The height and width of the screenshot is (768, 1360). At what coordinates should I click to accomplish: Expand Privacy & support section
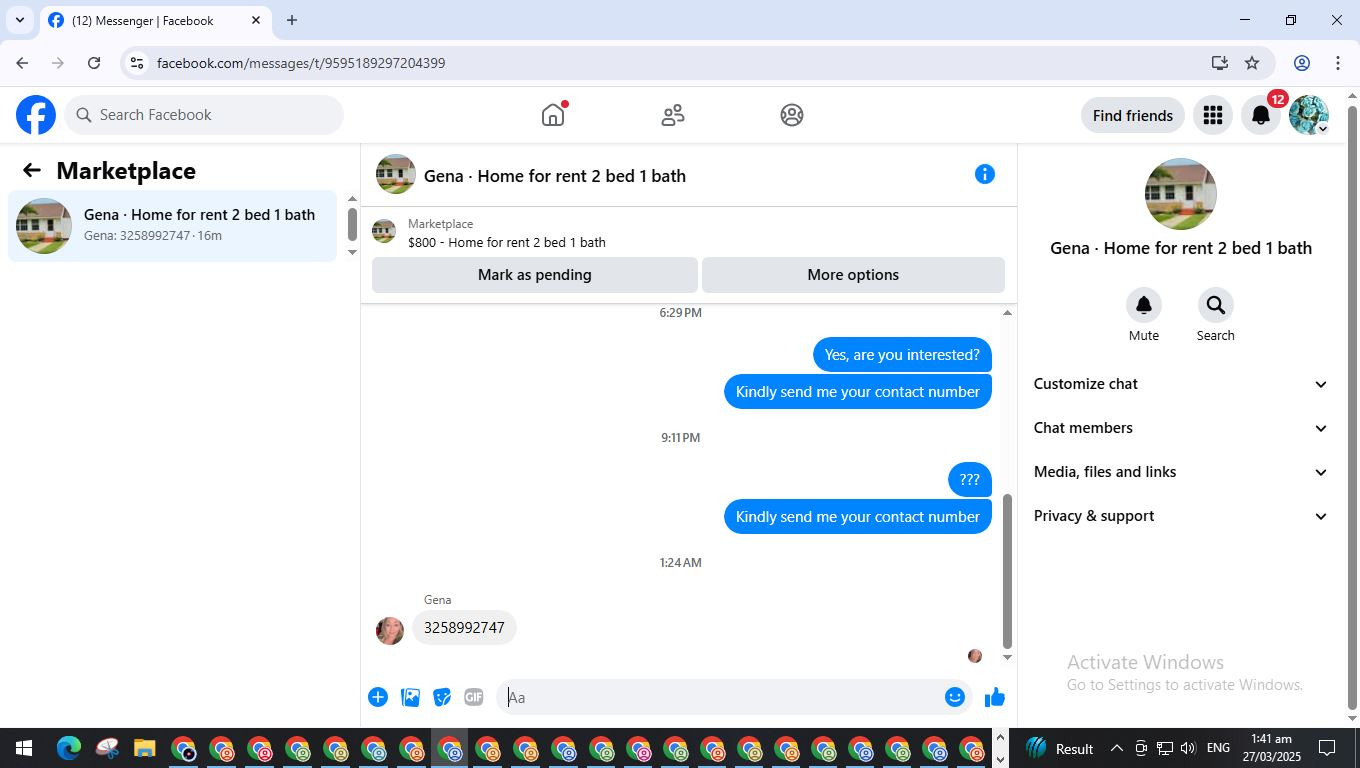click(1181, 516)
